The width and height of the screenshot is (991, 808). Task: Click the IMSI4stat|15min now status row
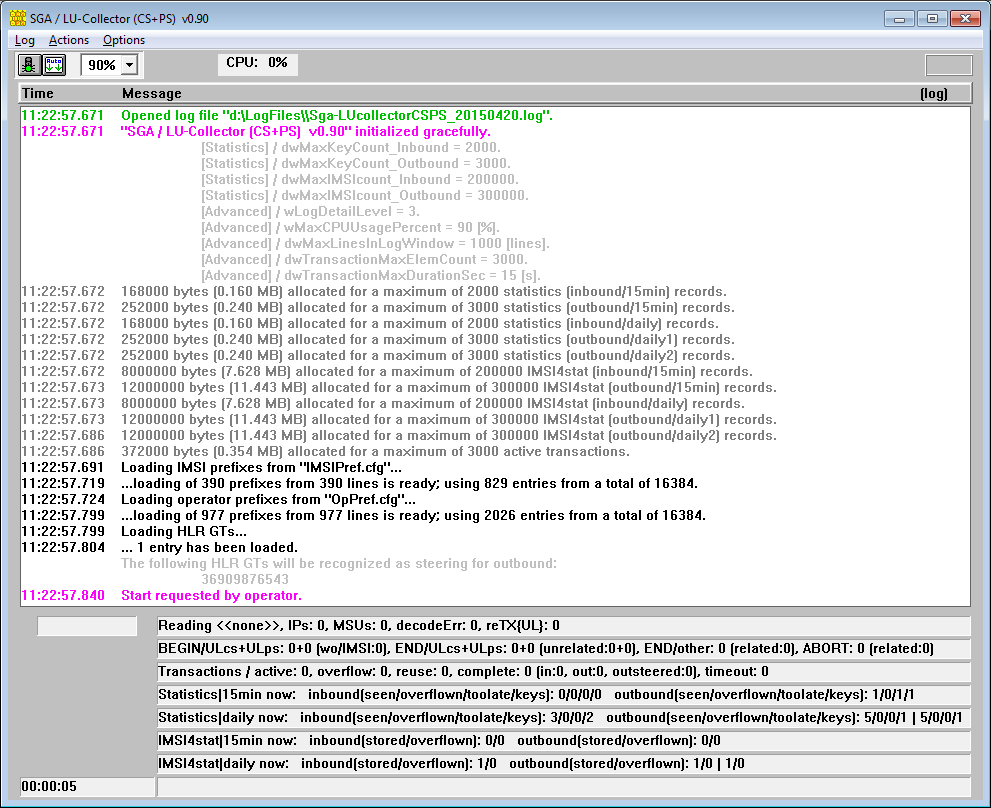(564, 740)
